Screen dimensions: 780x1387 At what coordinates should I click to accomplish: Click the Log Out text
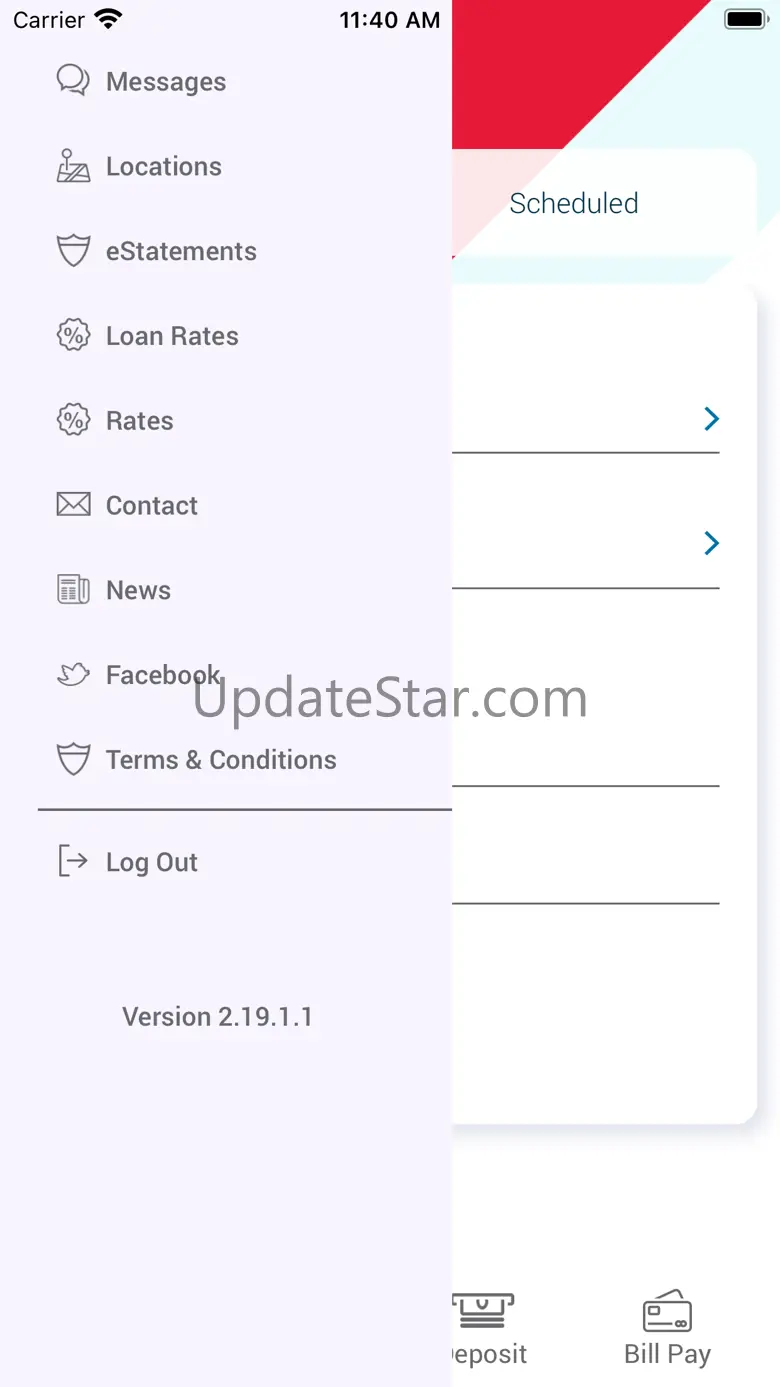152,862
